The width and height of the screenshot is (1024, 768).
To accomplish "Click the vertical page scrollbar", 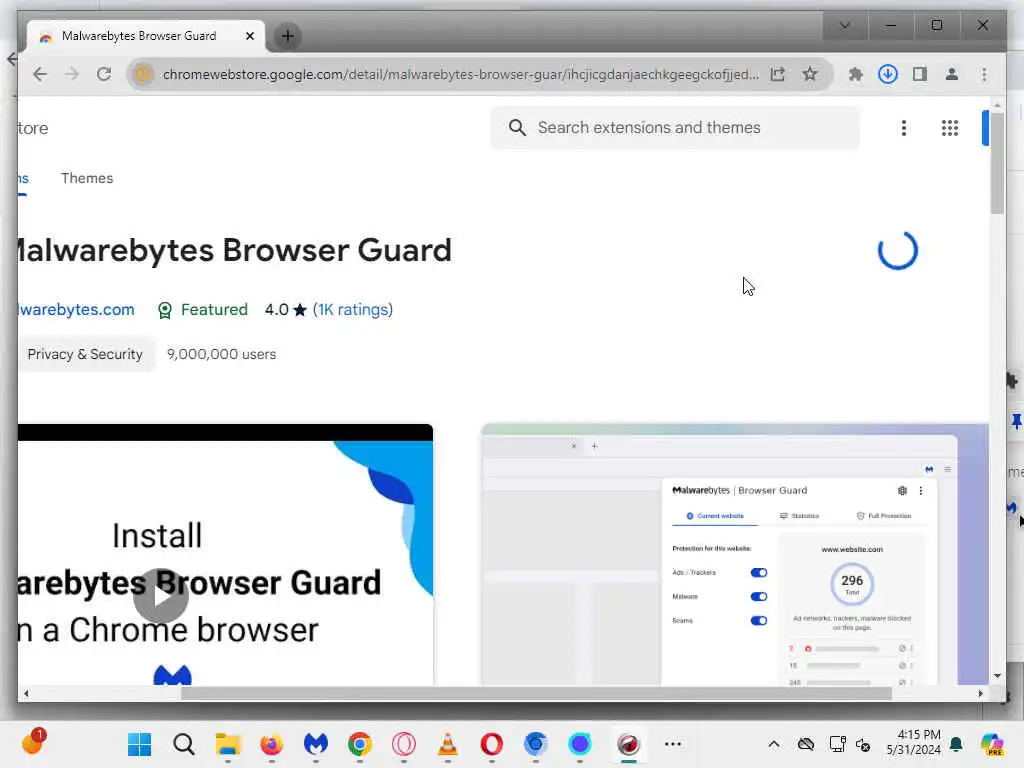I will coord(997,163).
